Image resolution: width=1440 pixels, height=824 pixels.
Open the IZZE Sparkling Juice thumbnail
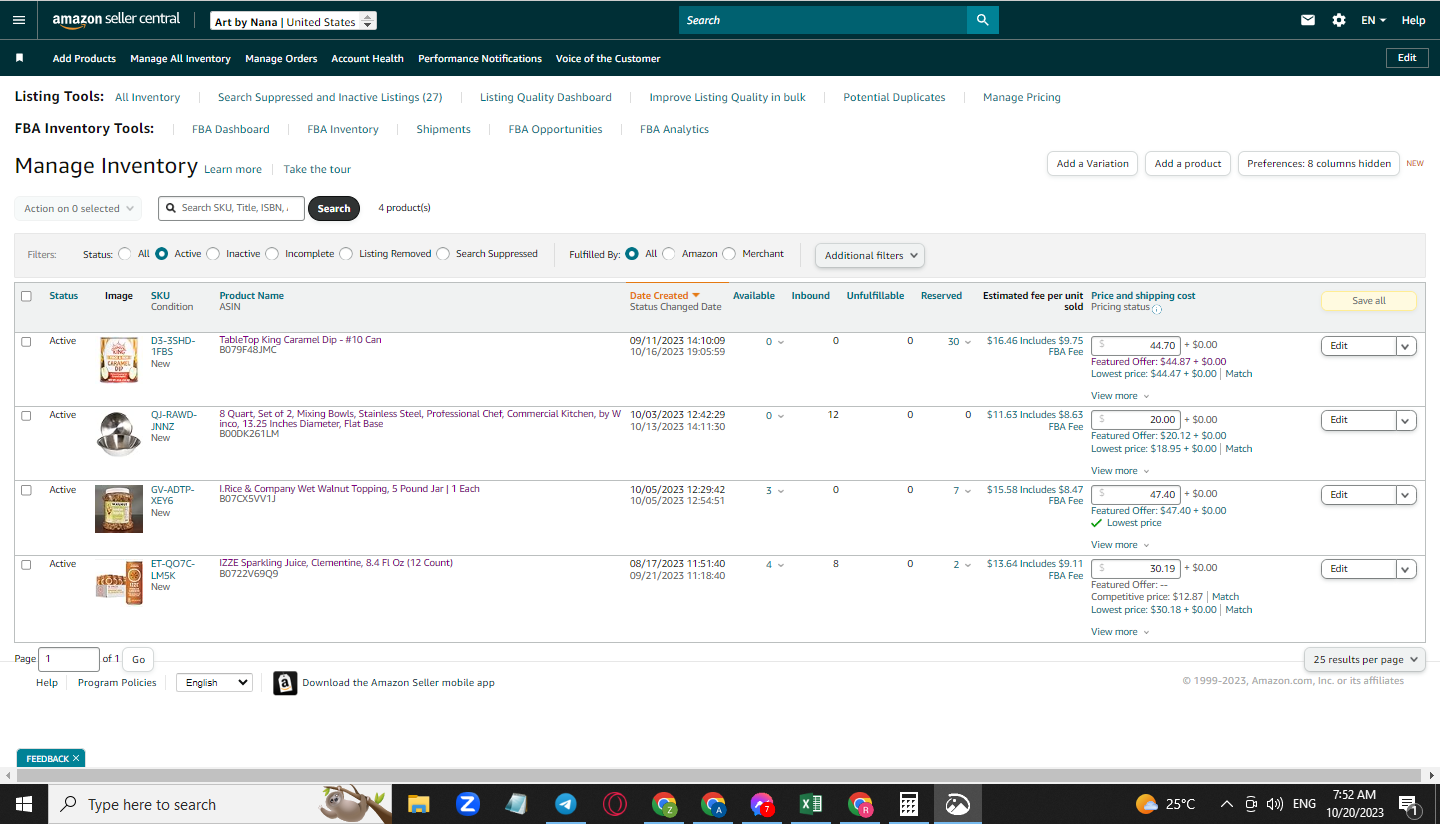point(119,583)
